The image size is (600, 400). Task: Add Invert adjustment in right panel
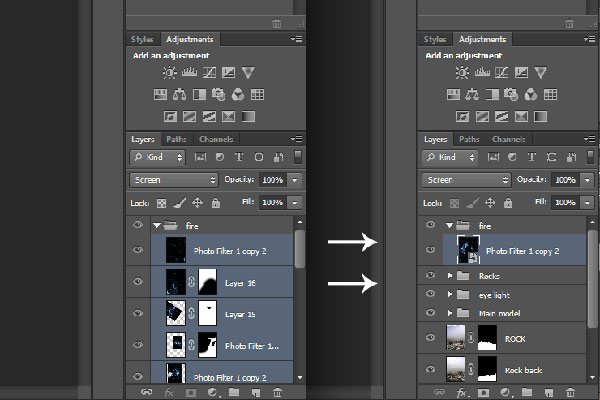[x=462, y=116]
